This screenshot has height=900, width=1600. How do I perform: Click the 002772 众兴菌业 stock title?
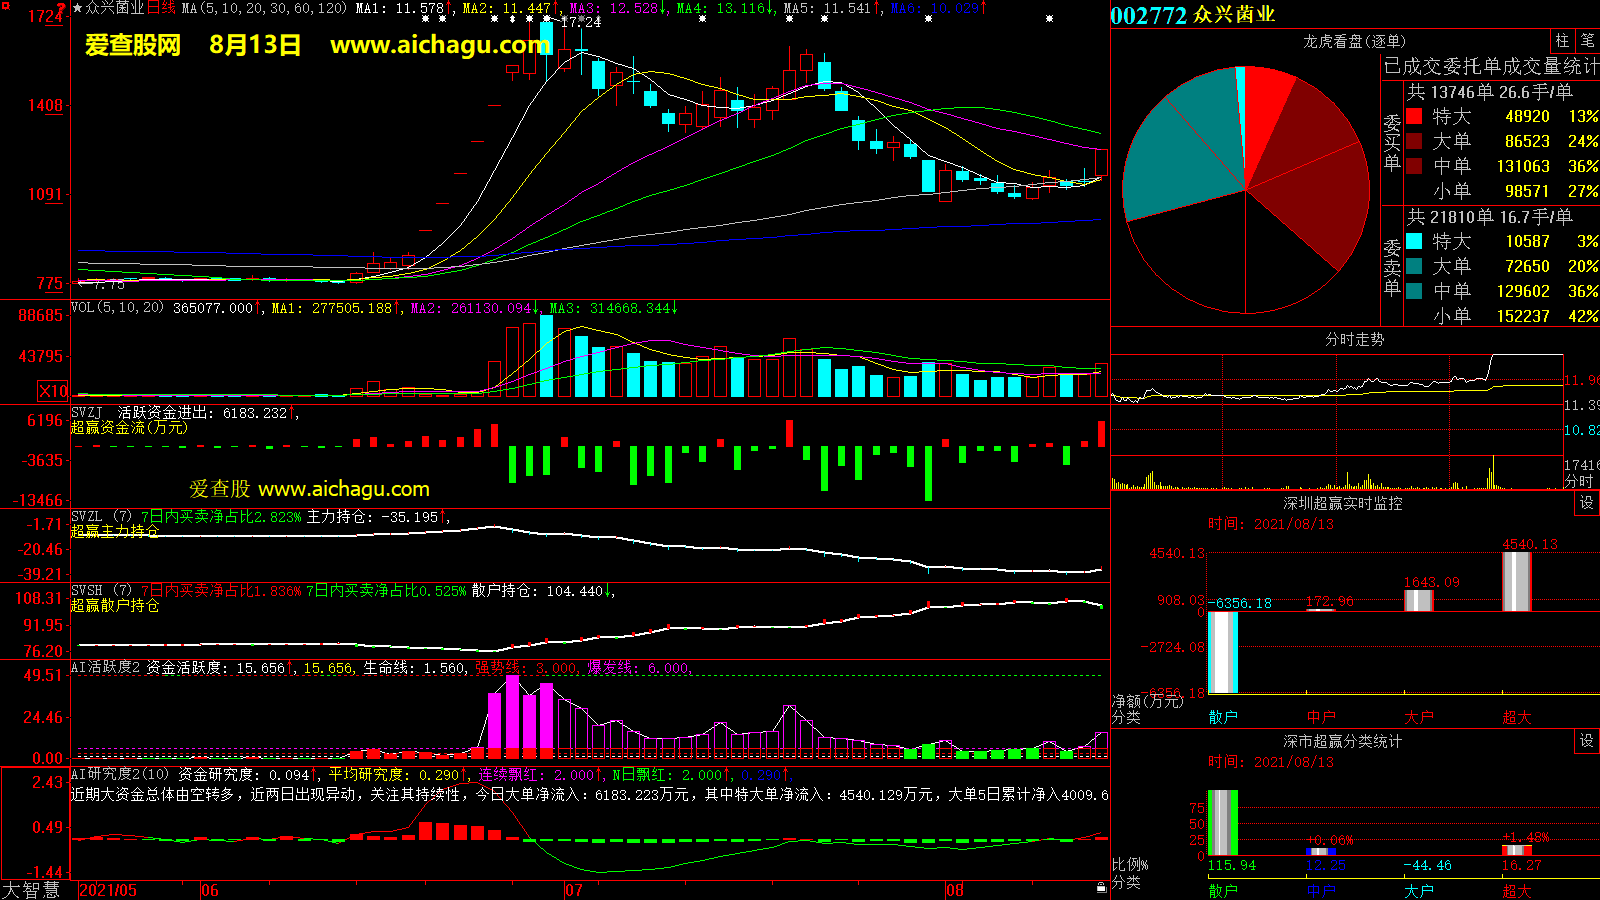(x=1192, y=15)
